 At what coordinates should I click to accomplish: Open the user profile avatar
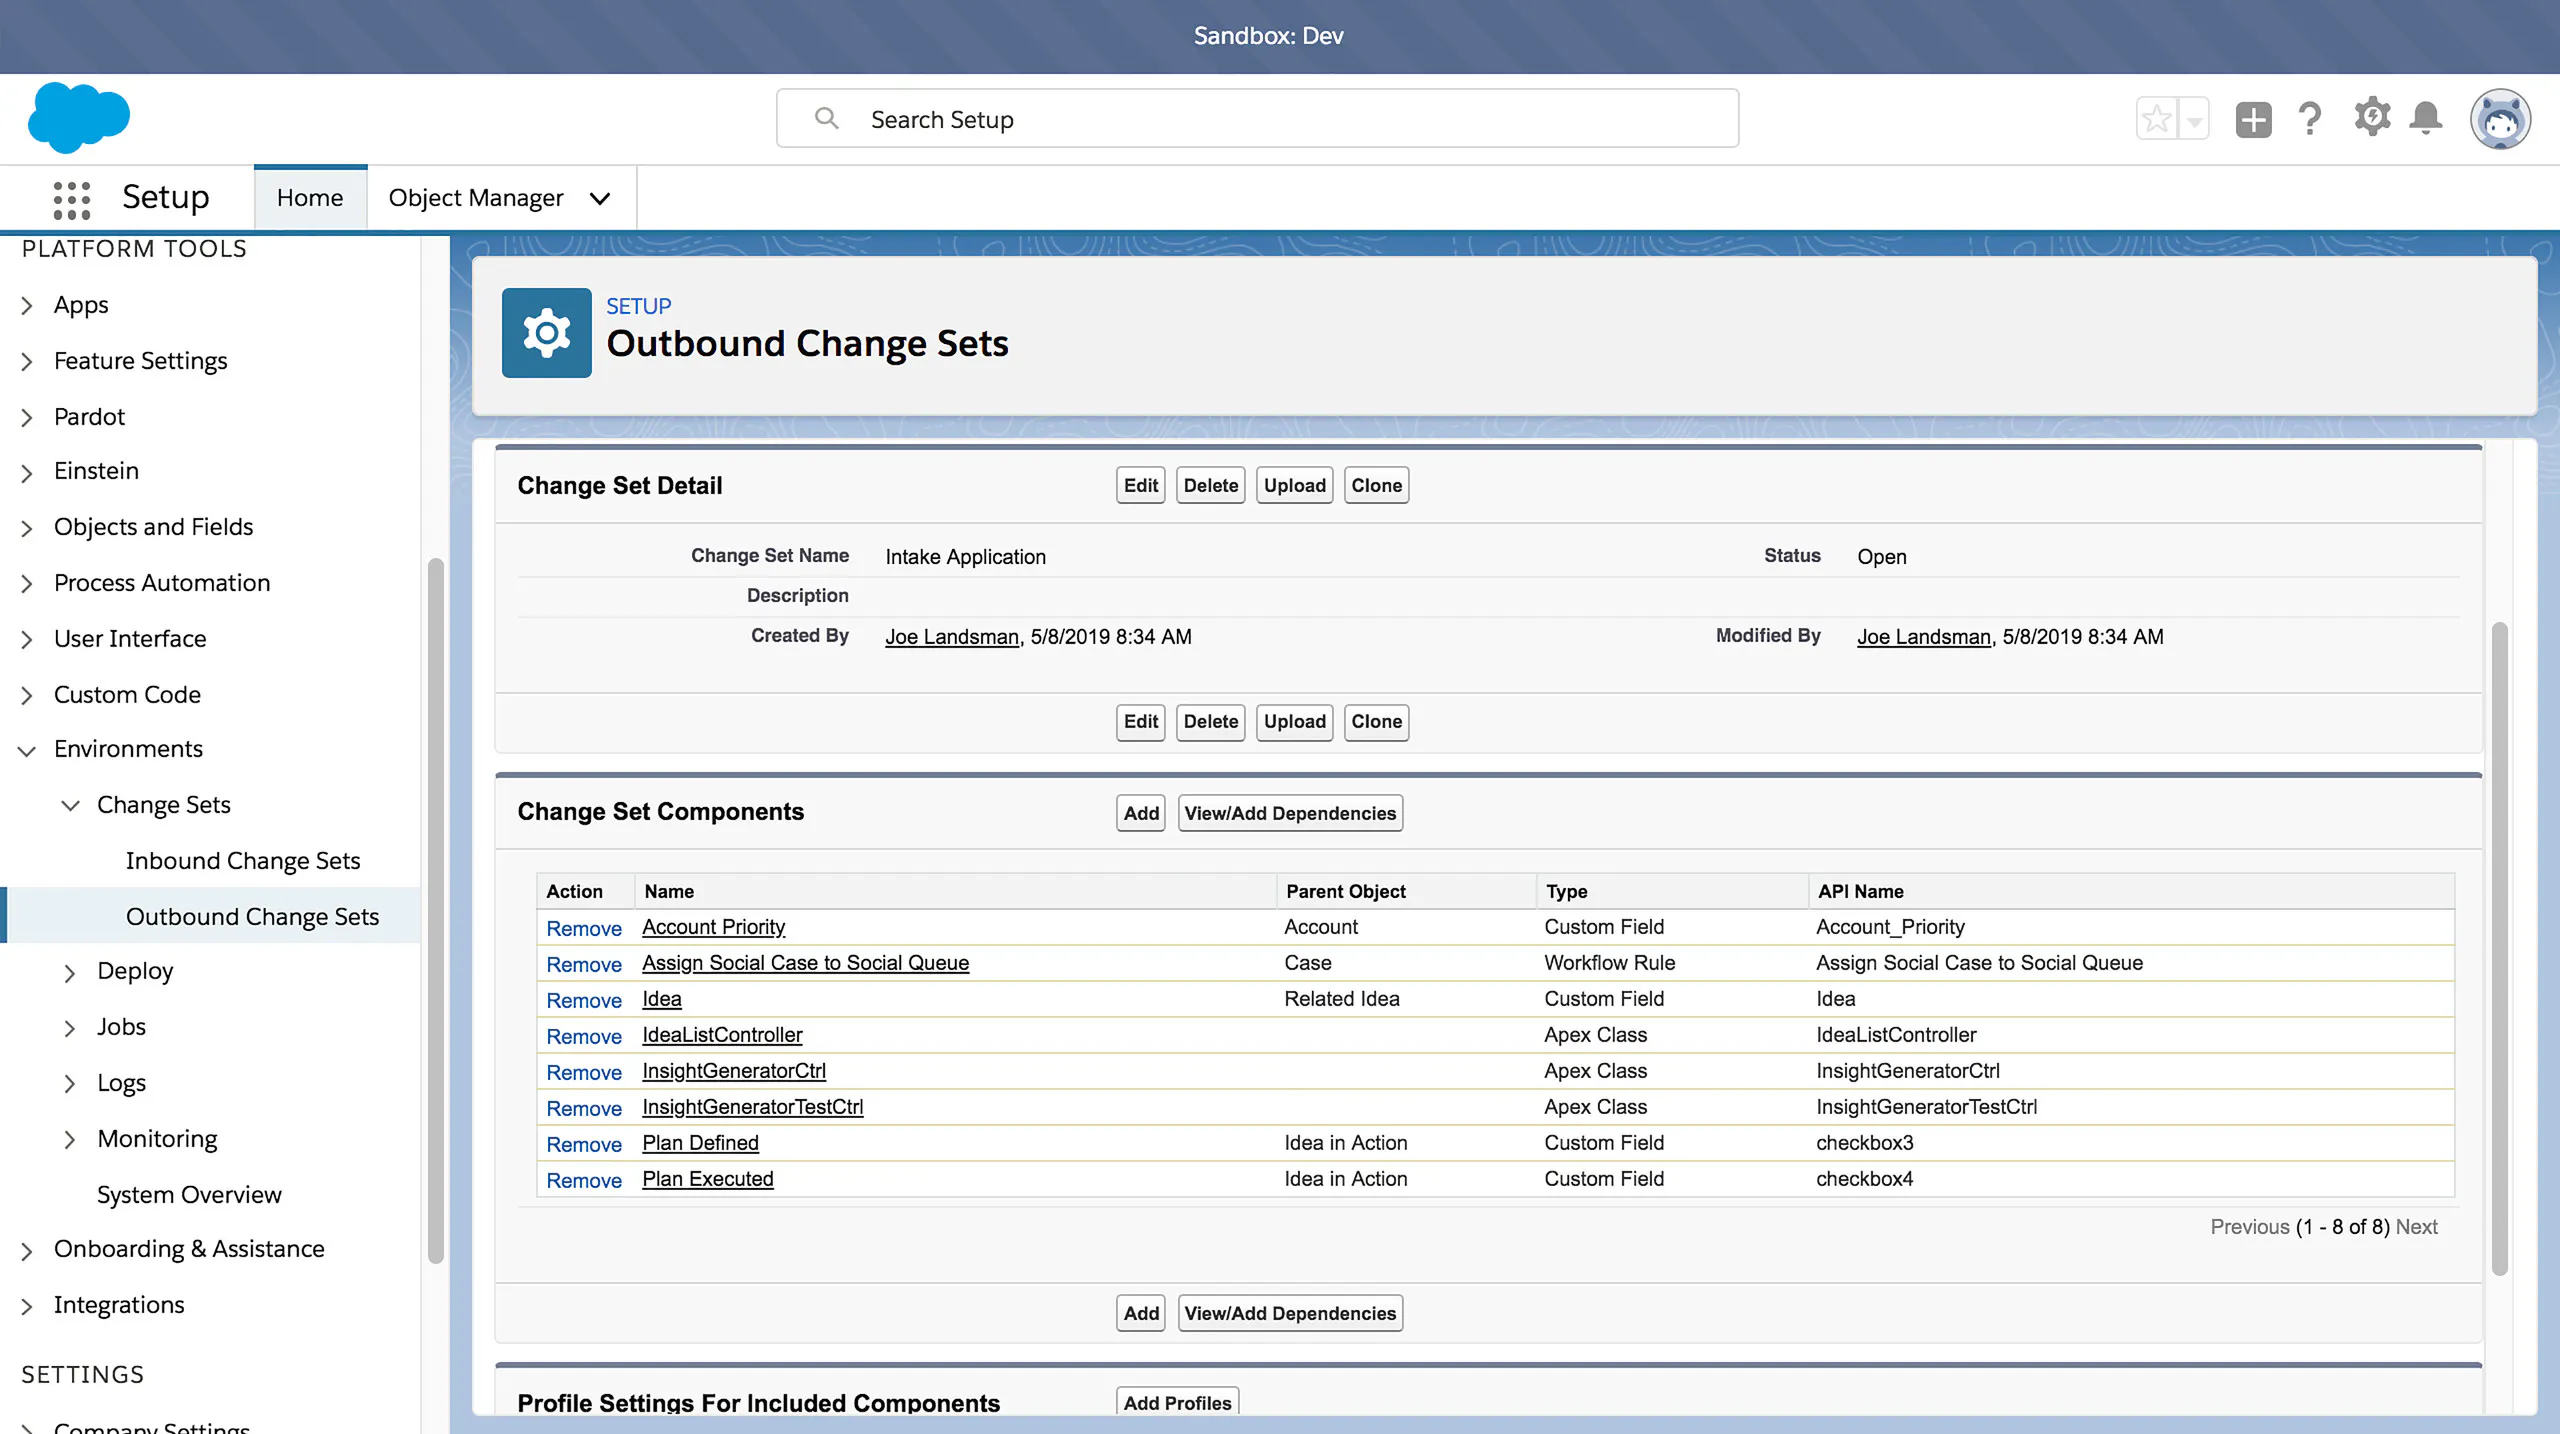pos(2500,119)
